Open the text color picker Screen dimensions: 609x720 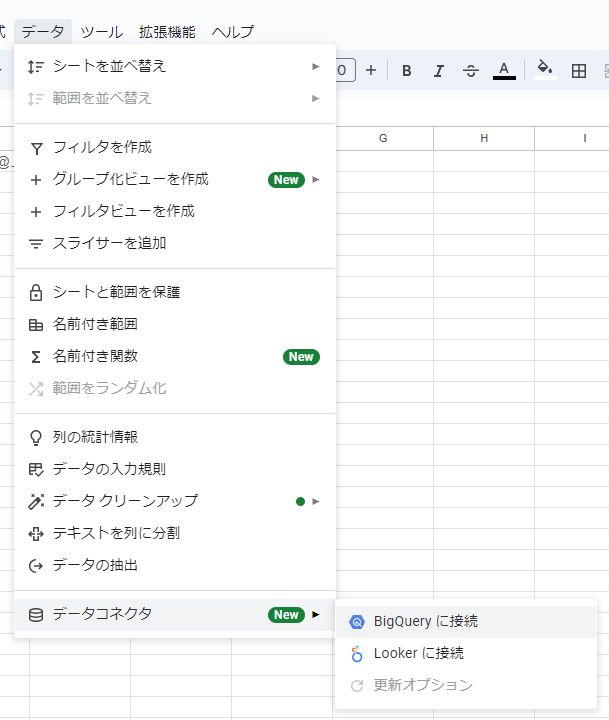tap(504, 71)
